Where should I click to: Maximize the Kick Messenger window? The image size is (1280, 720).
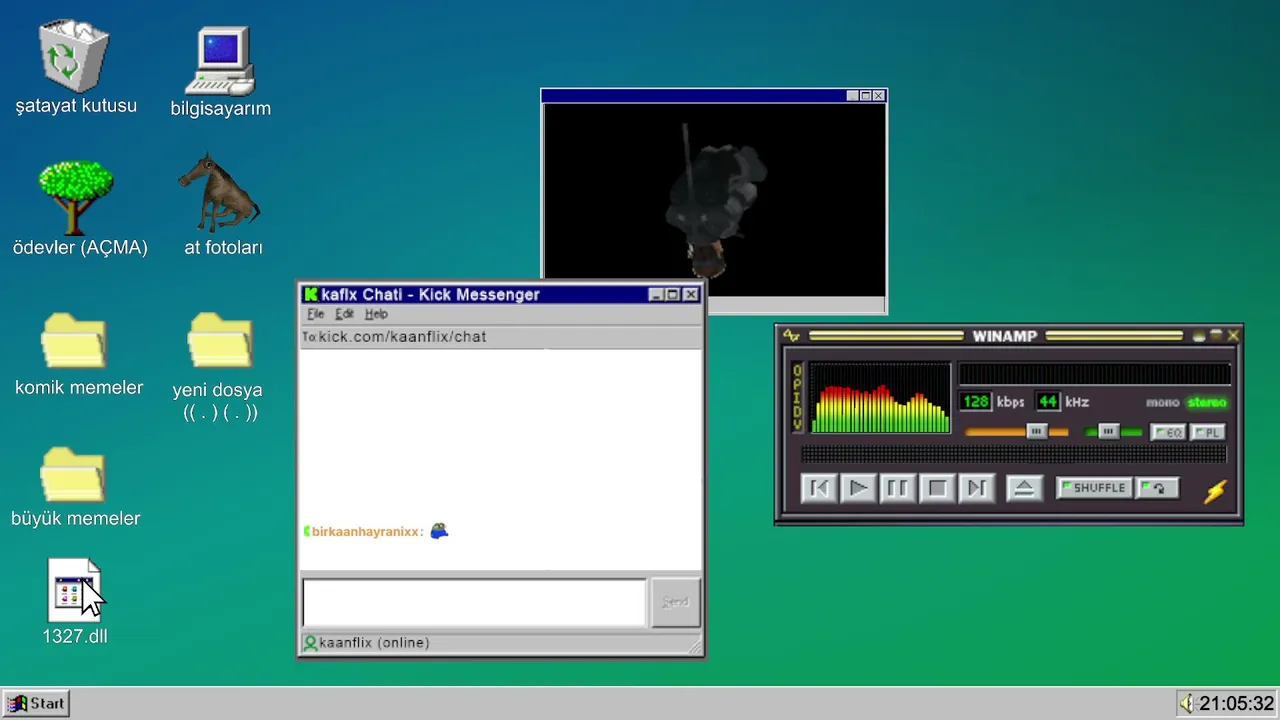point(673,295)
